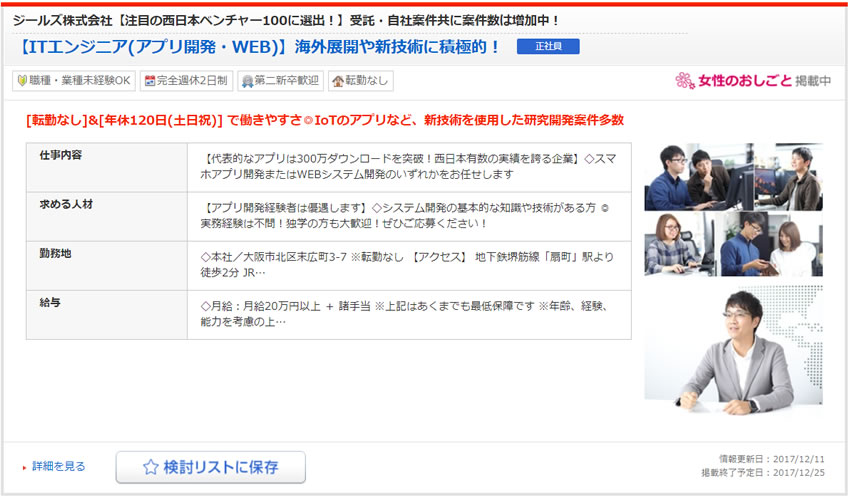Click the 300万ダウンロード job description text
The height and width of the screenshot is (498, 850).
point(408,166)
